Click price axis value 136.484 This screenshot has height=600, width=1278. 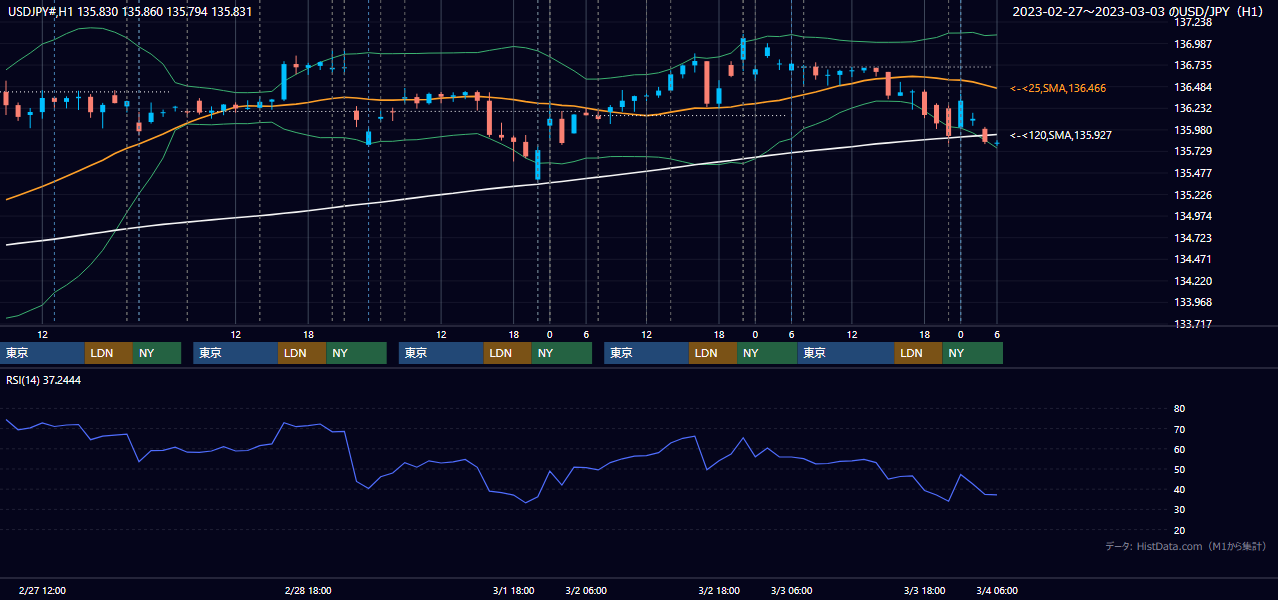click(1192, 87)
